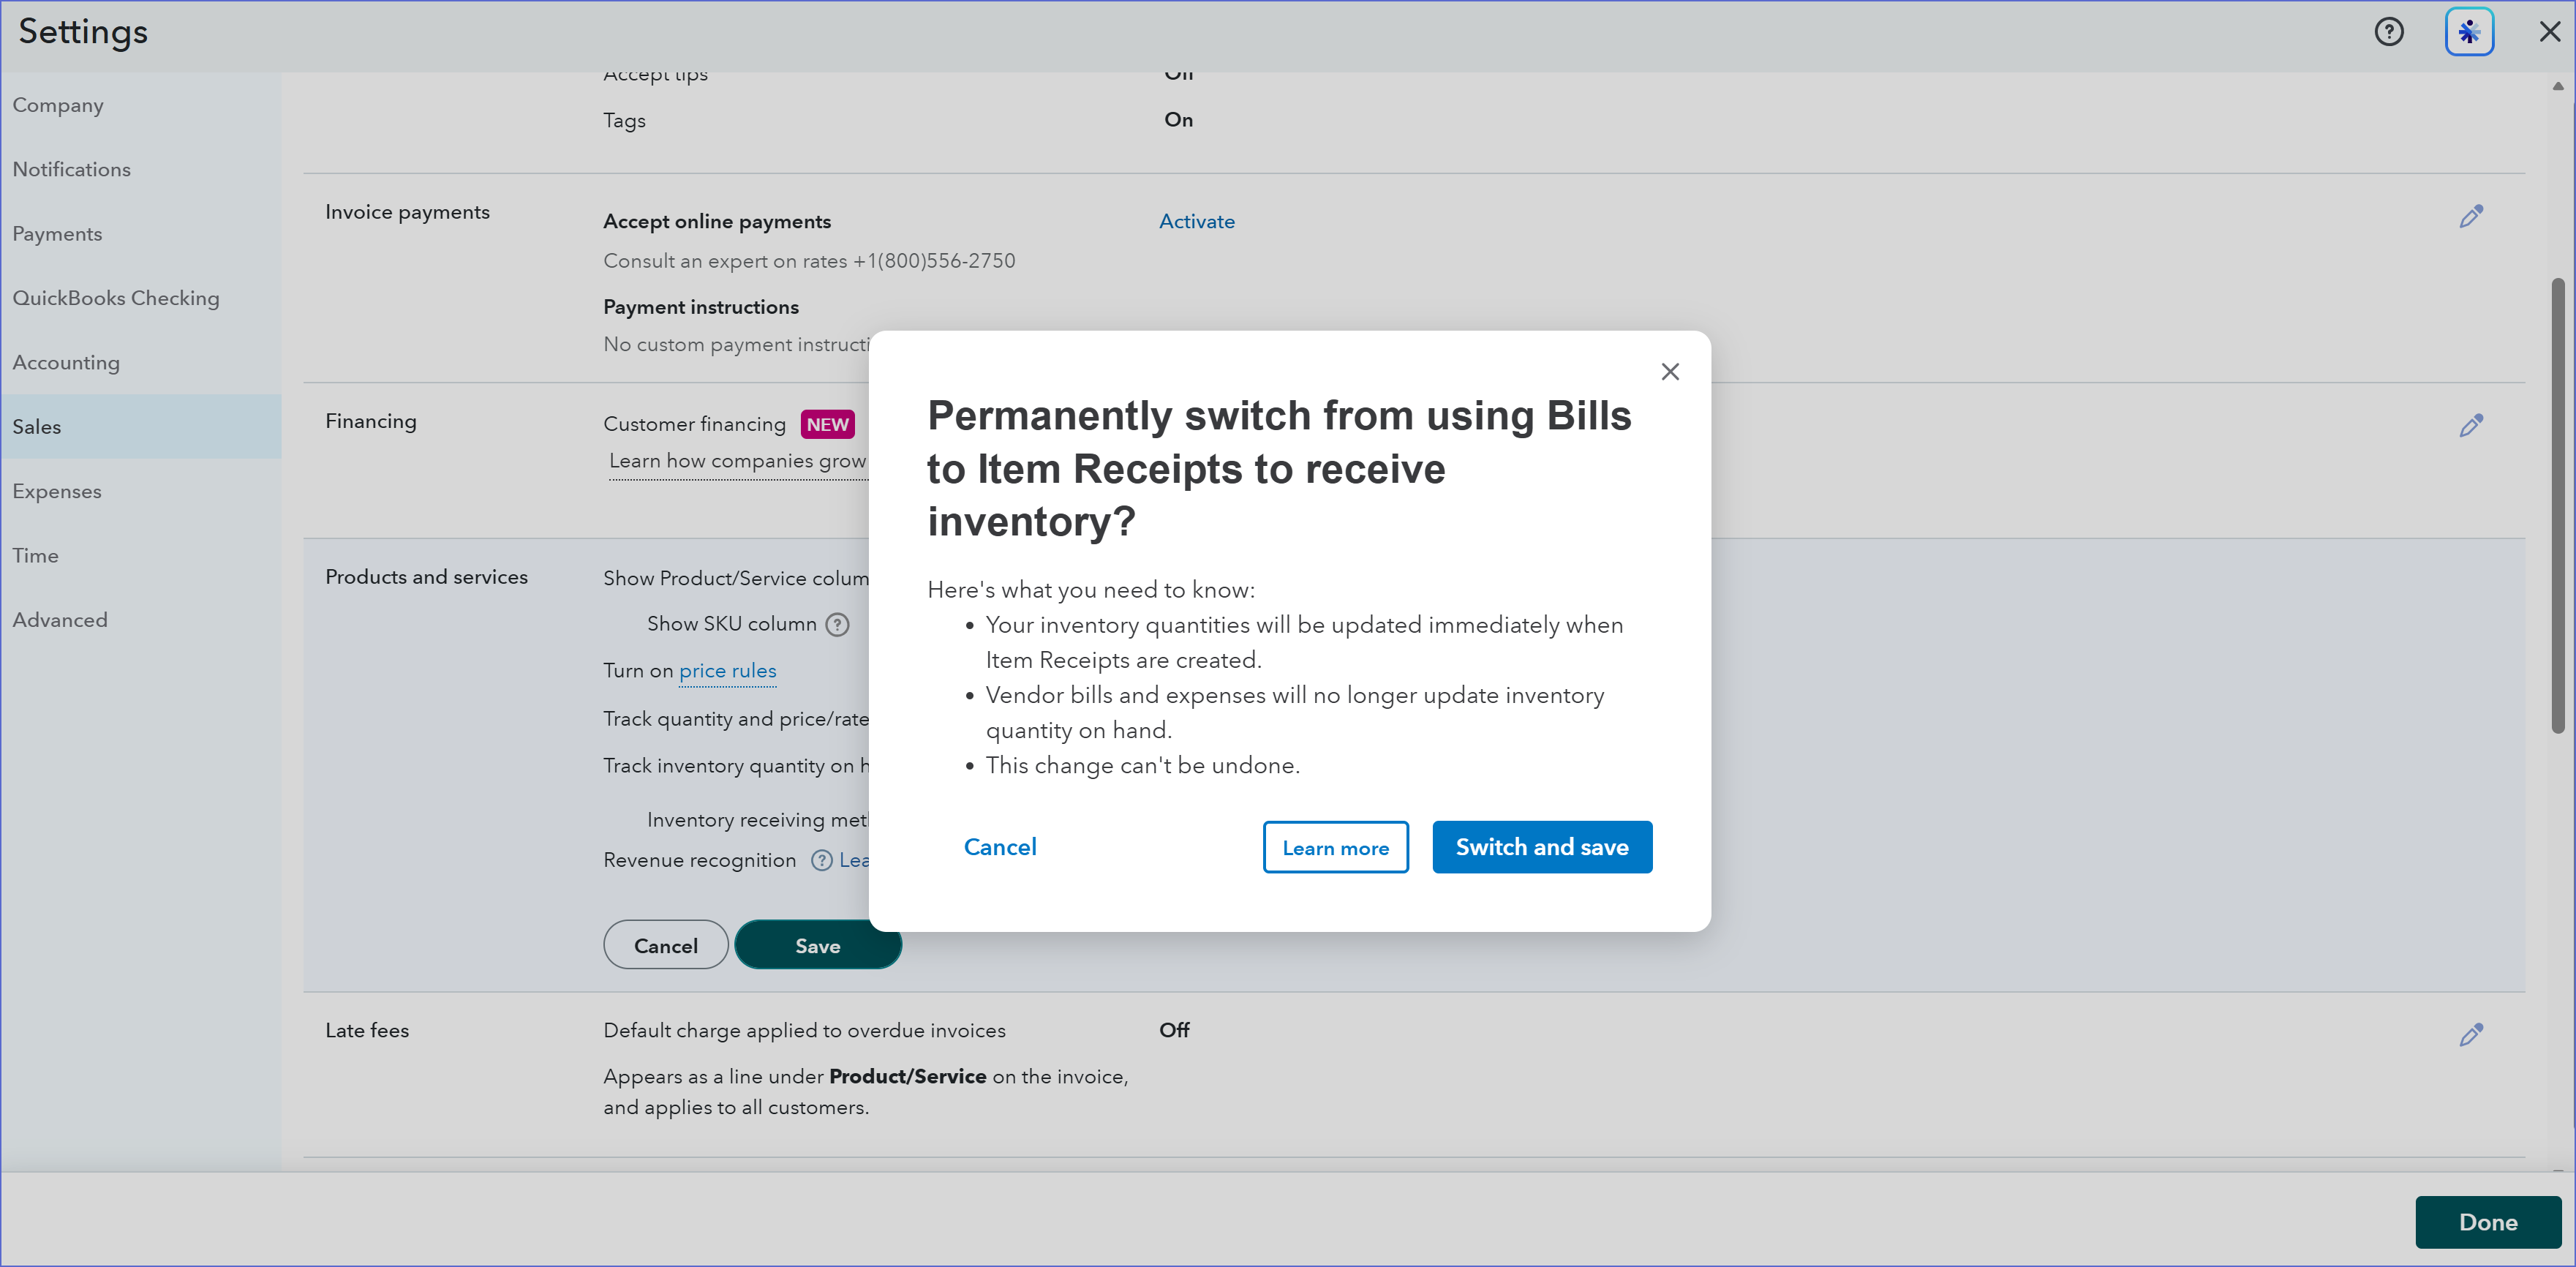
Task: Close the Item Receipts confirmation dialog
Action: point(1670,372)
